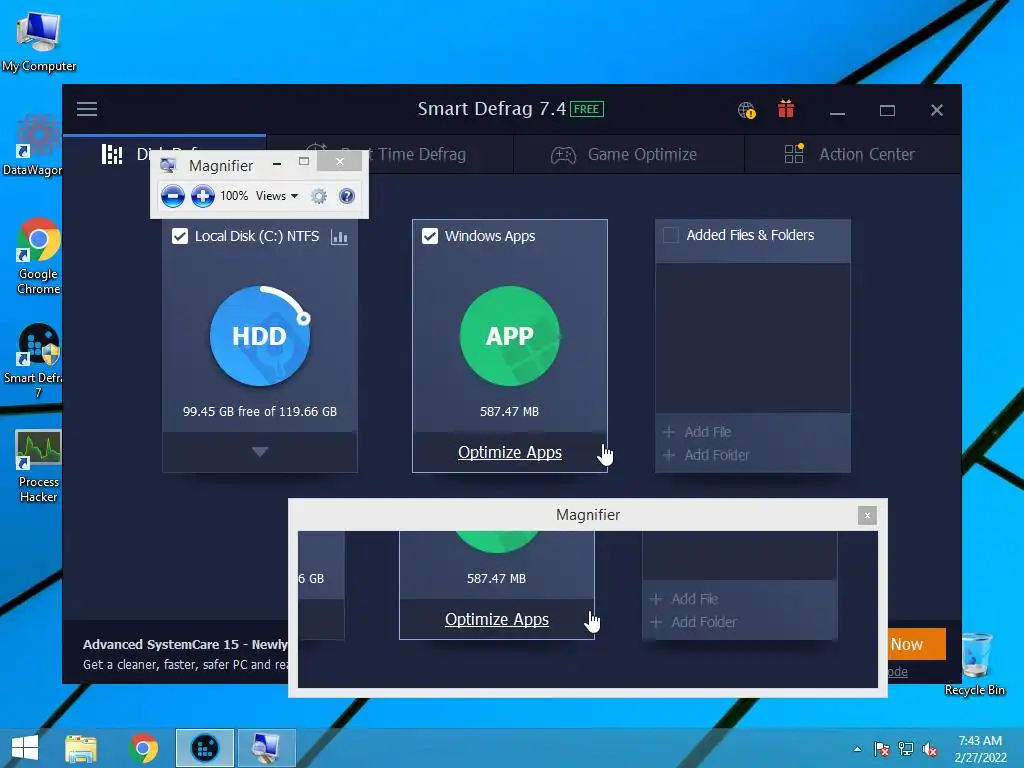This screenshot has width=1024, height=768.
Task: Open the DataWagon desktop shortcut
Action: pos(33,146)
